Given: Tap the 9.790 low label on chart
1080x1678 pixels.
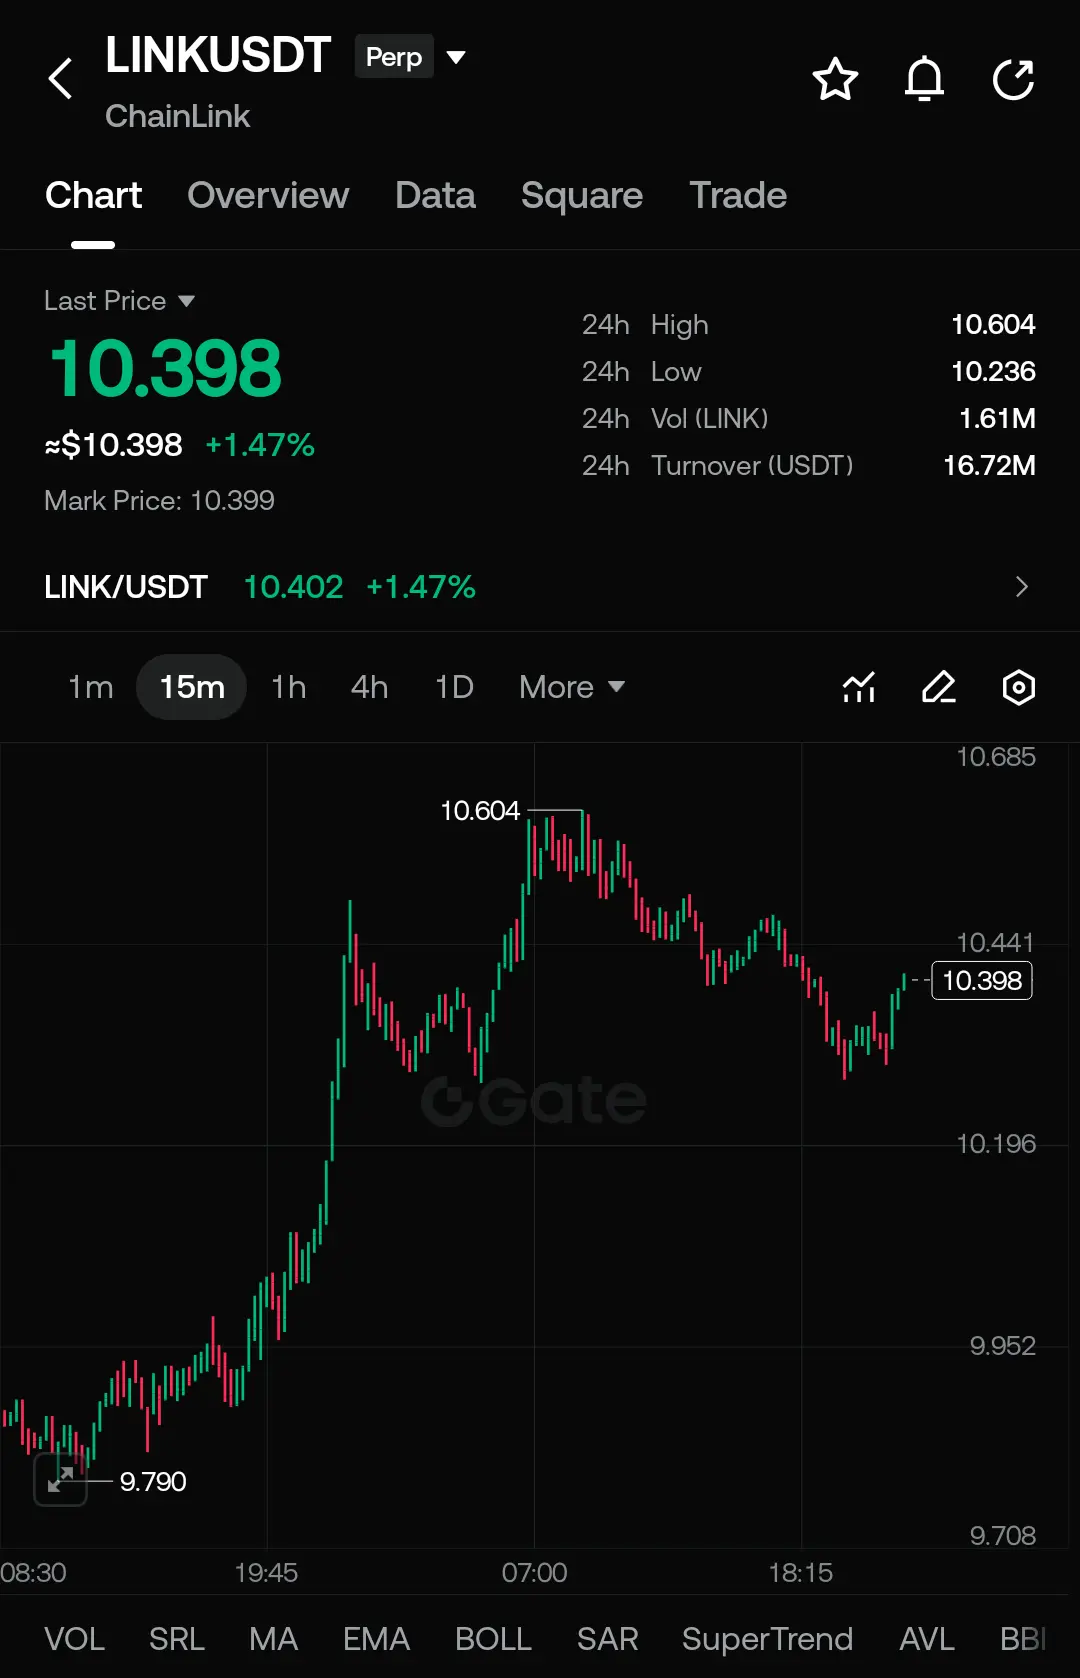Looking at the screenshot, I should pyautogui.click(x=153, y=1481).
